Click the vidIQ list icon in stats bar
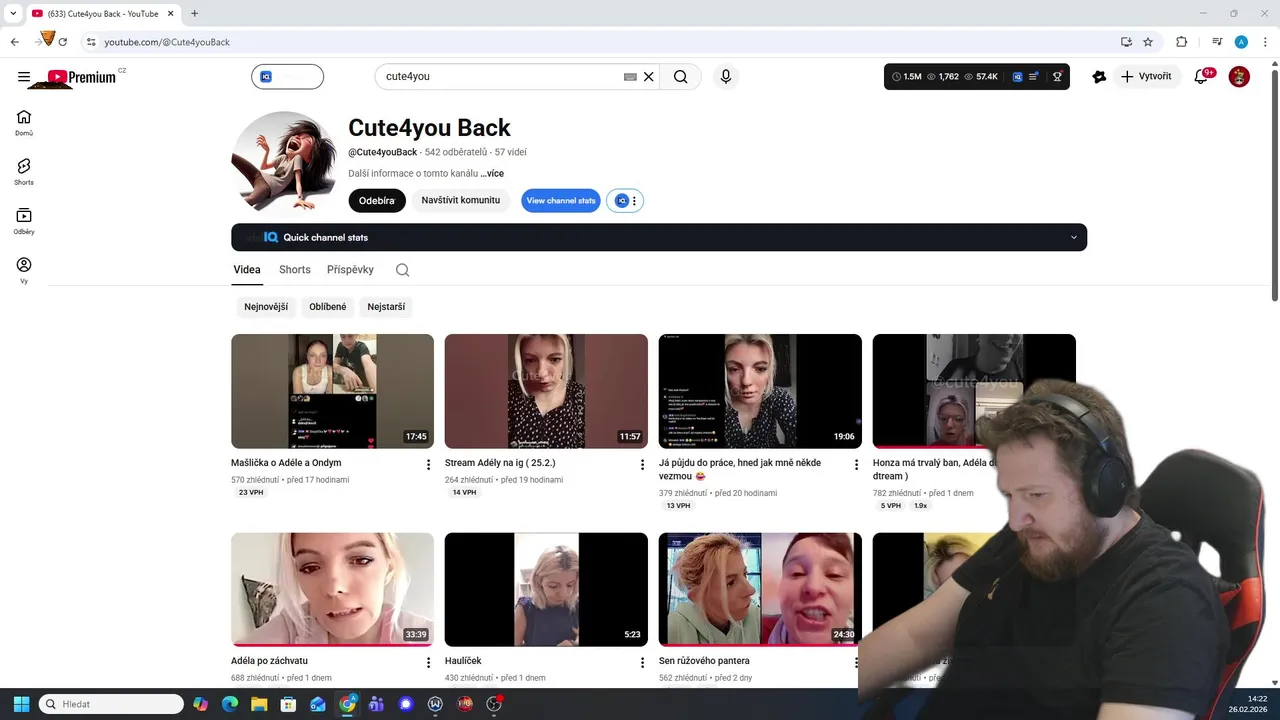Image resolution: width=1280 pixels, height=720 pixels. (x=1034, y=77)
